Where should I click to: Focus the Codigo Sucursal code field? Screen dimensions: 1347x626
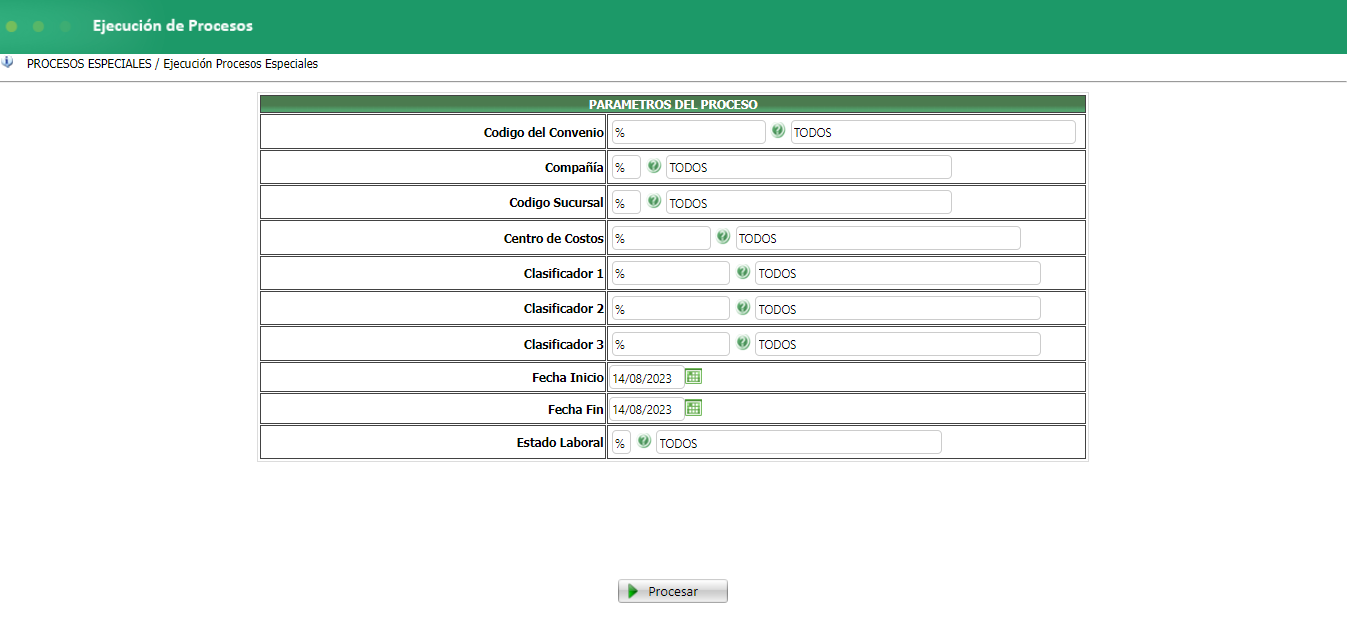[626, 202]
